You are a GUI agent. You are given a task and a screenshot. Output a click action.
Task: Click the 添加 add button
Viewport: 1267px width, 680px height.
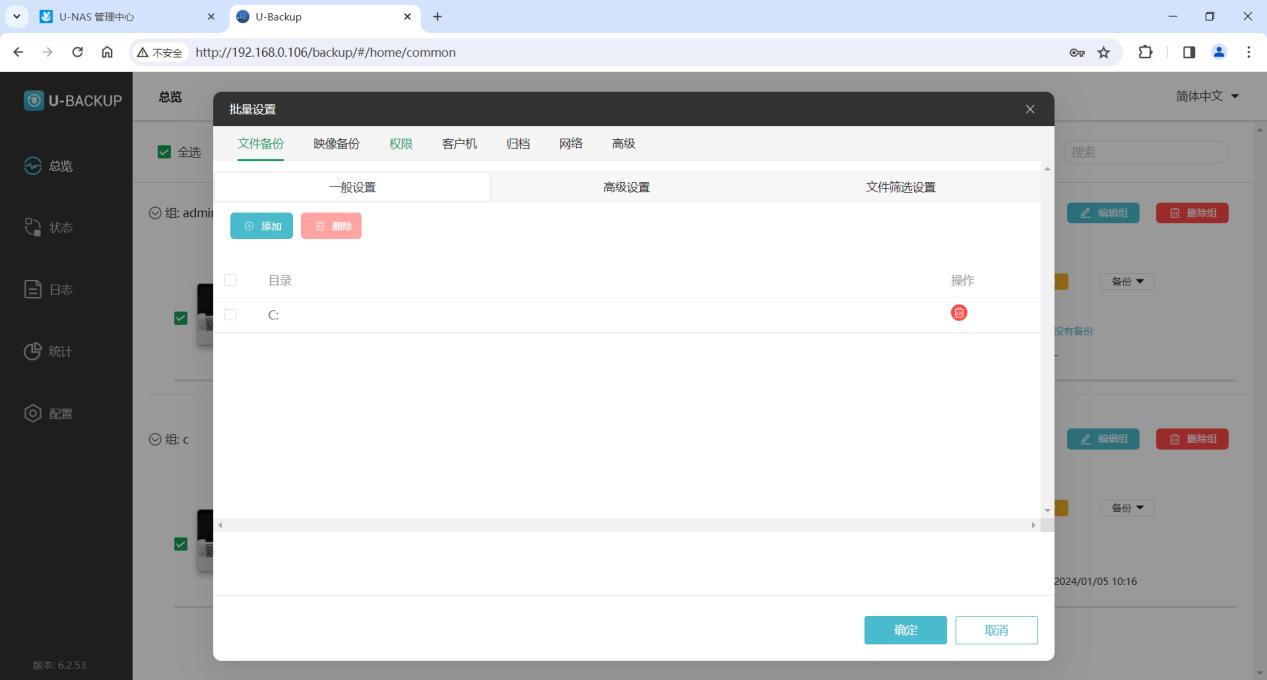(261, 226)
